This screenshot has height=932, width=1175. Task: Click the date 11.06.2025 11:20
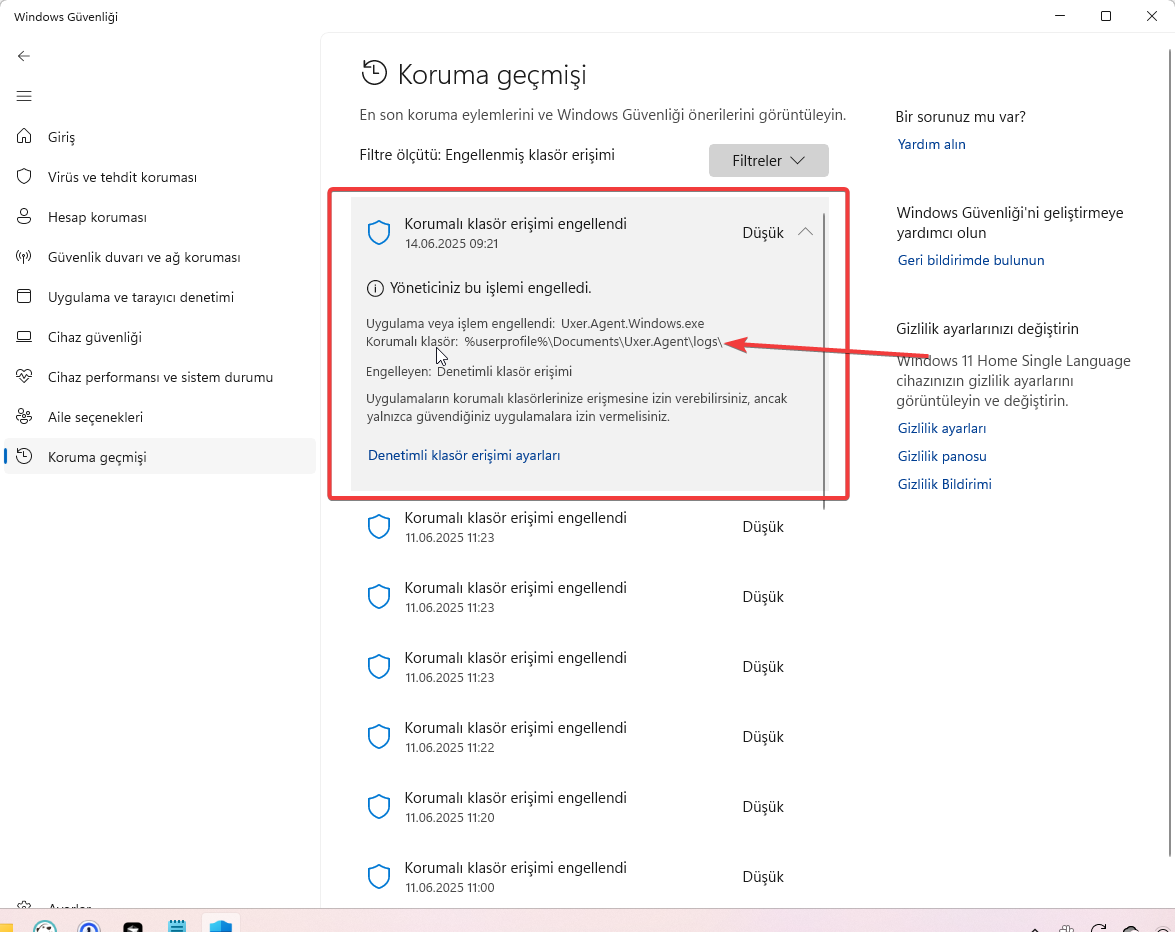coord(450,817)
